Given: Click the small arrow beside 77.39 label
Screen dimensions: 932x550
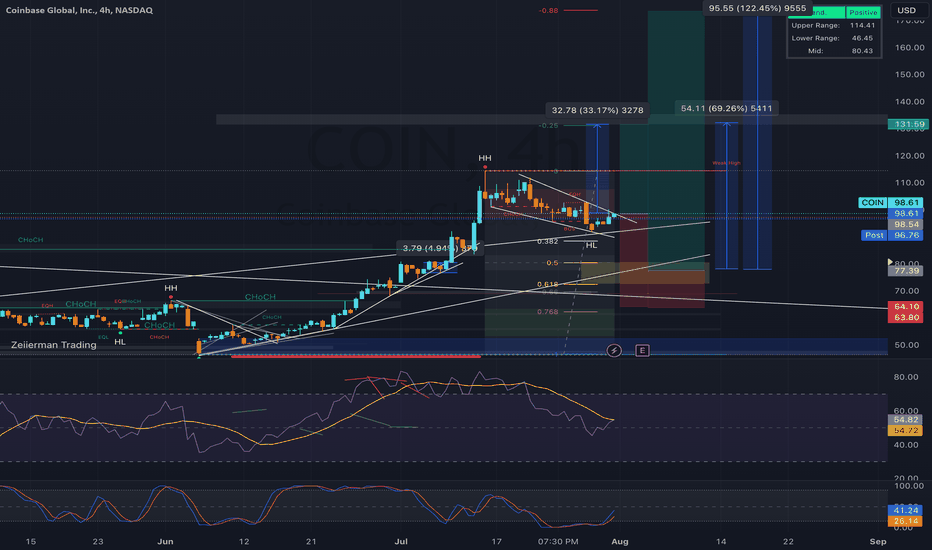Looking at the screenshot, I should 890,262.
